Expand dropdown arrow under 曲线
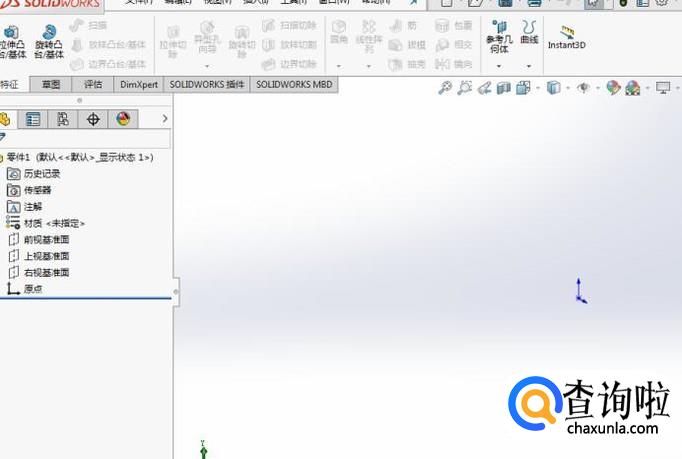This screenshot has height=459, width=682. point(529,66)
